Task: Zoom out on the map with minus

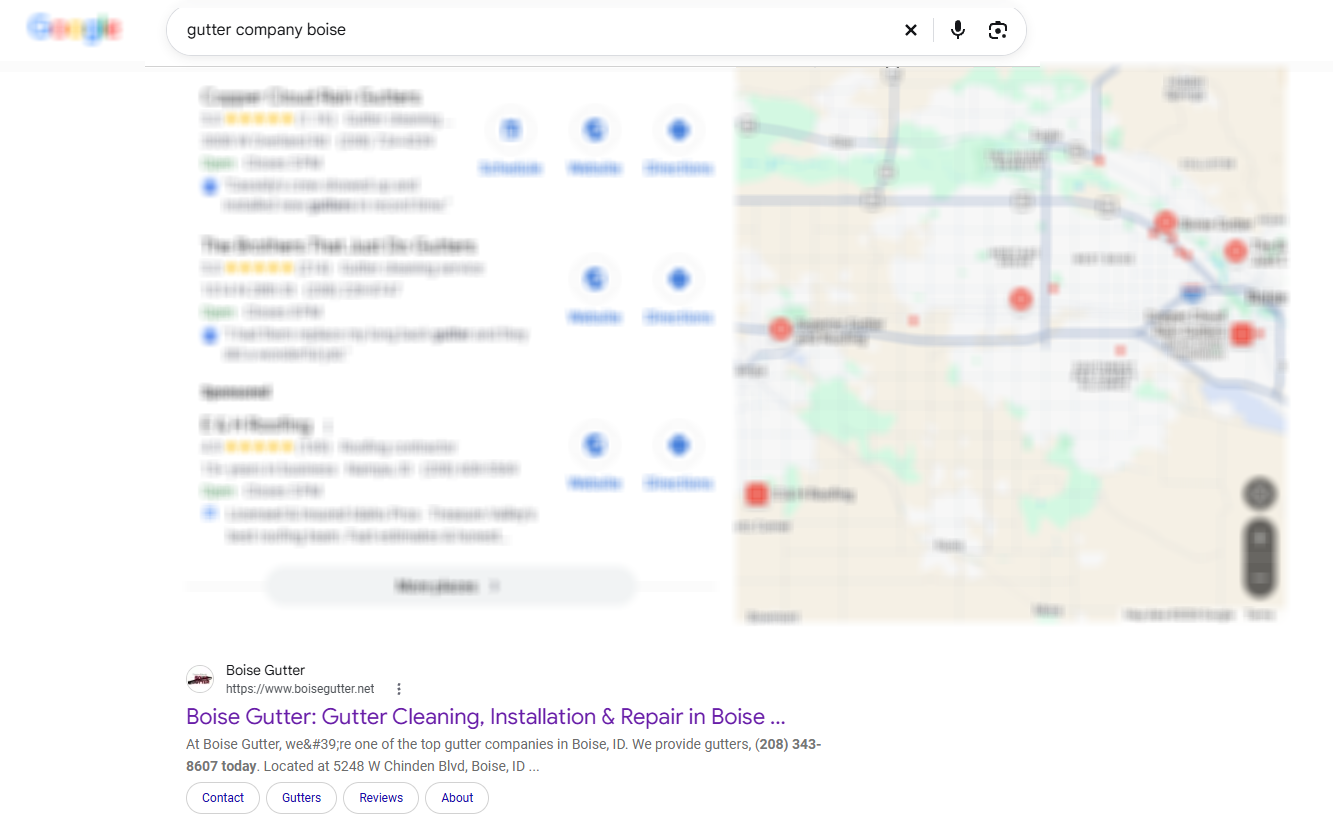Action: [1260, 578]
